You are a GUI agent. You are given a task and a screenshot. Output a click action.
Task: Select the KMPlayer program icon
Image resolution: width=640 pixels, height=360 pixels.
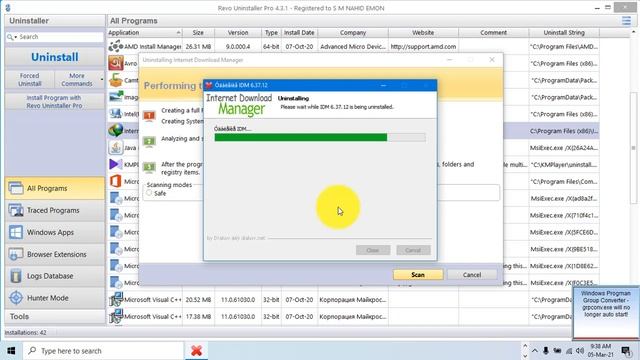tap(116, 164)
